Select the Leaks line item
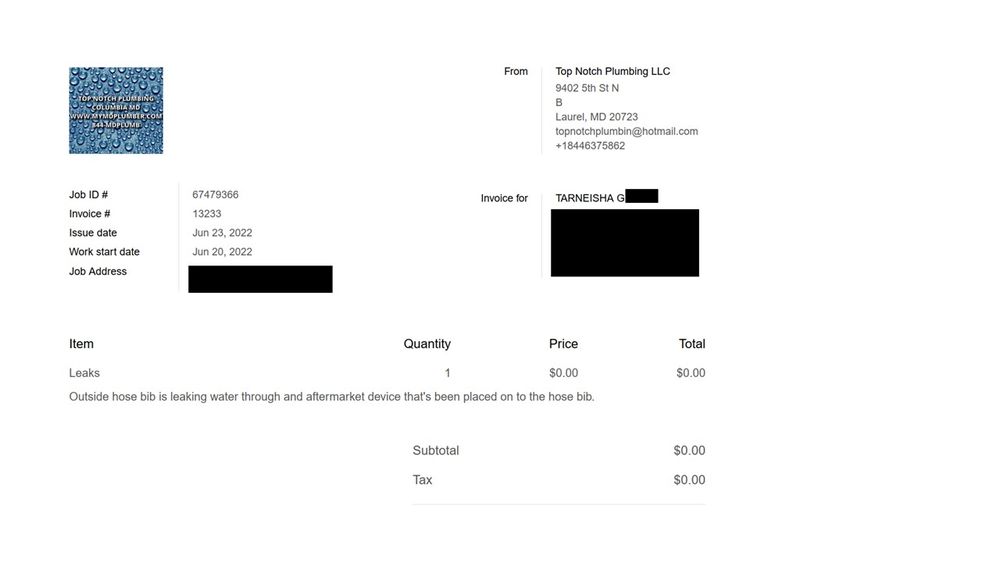 coord(84,373)
